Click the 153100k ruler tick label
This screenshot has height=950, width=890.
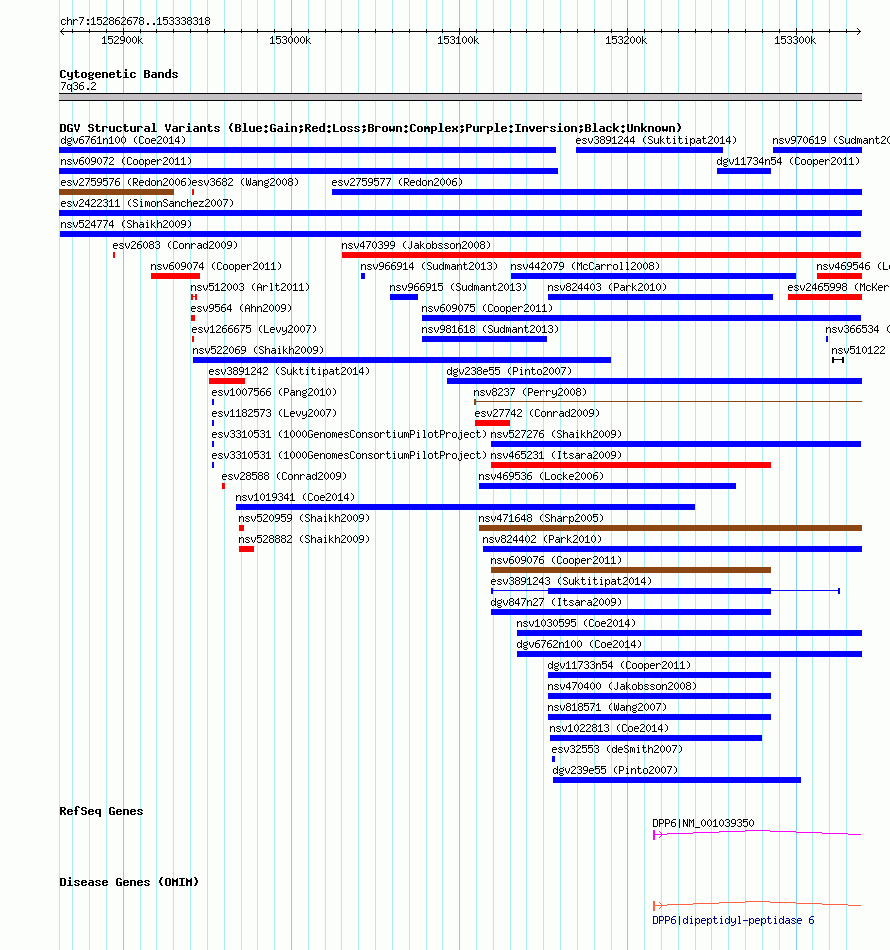coord(458,41)
